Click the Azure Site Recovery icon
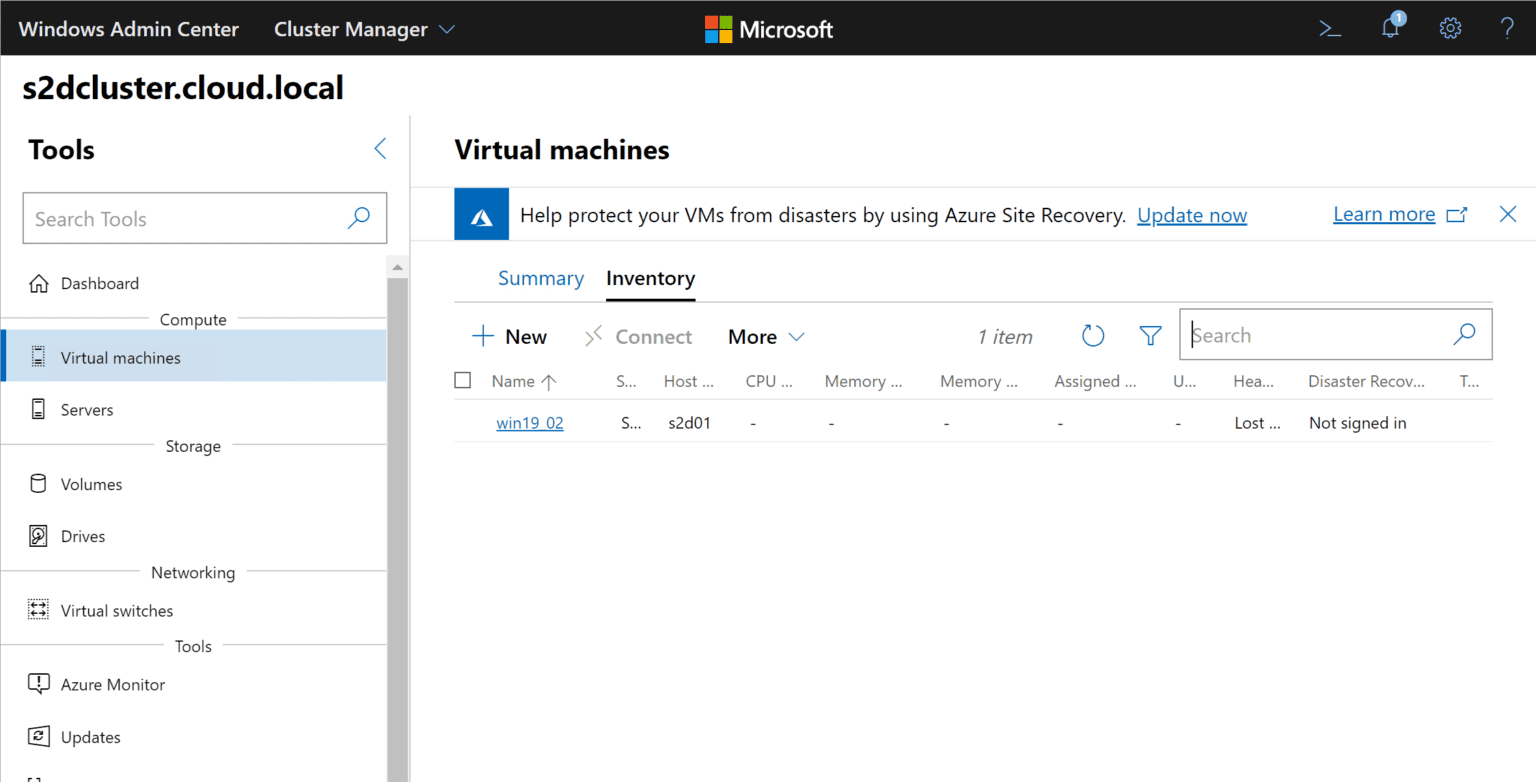This screenshot has height=782, width=1536. (482, 214)
